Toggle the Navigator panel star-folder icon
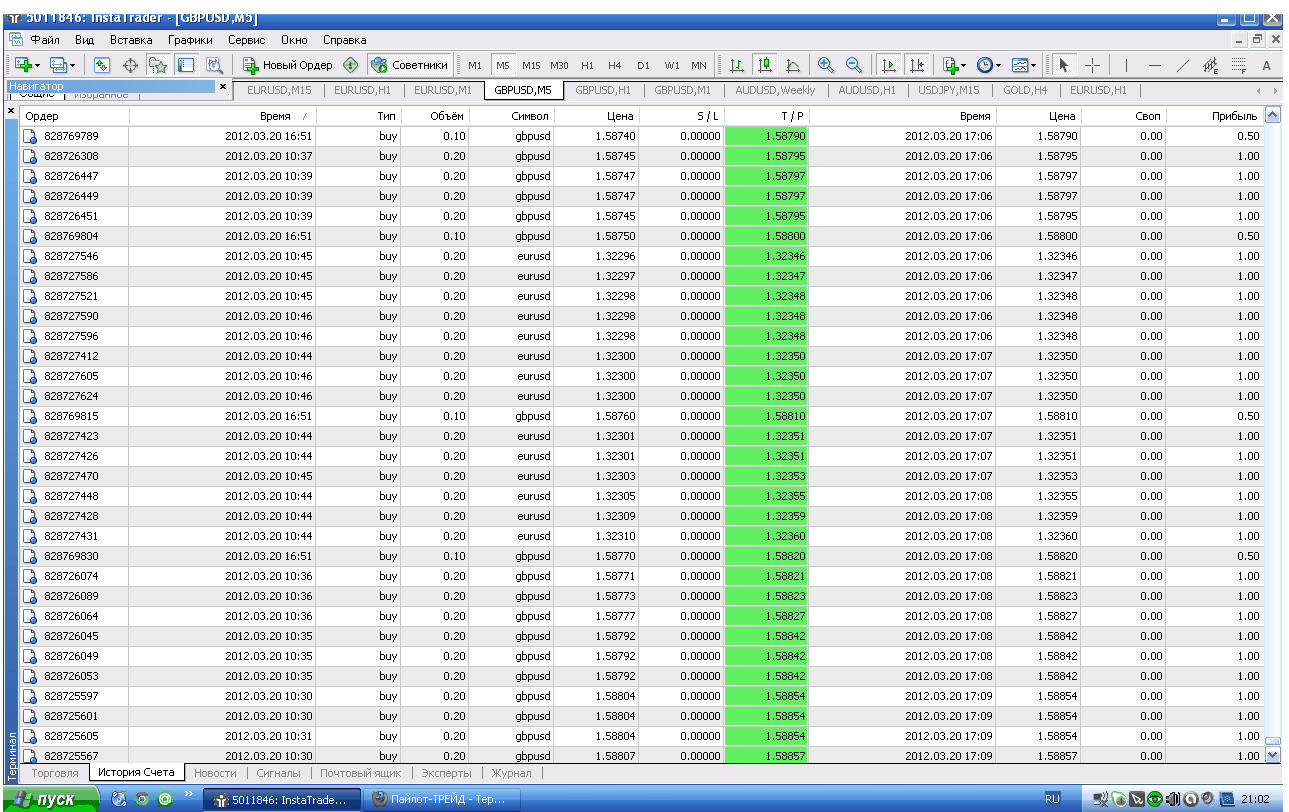The width and height of the screenshot is (1289, 812). click(158, 65)
